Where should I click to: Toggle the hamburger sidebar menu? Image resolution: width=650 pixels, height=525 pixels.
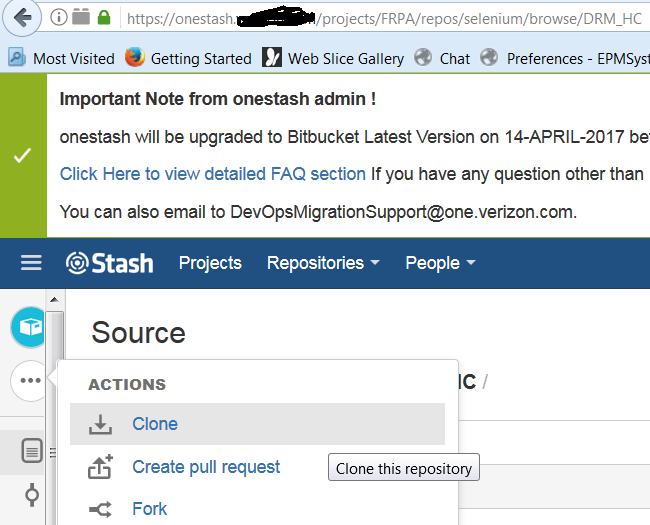tap(31, 262)
